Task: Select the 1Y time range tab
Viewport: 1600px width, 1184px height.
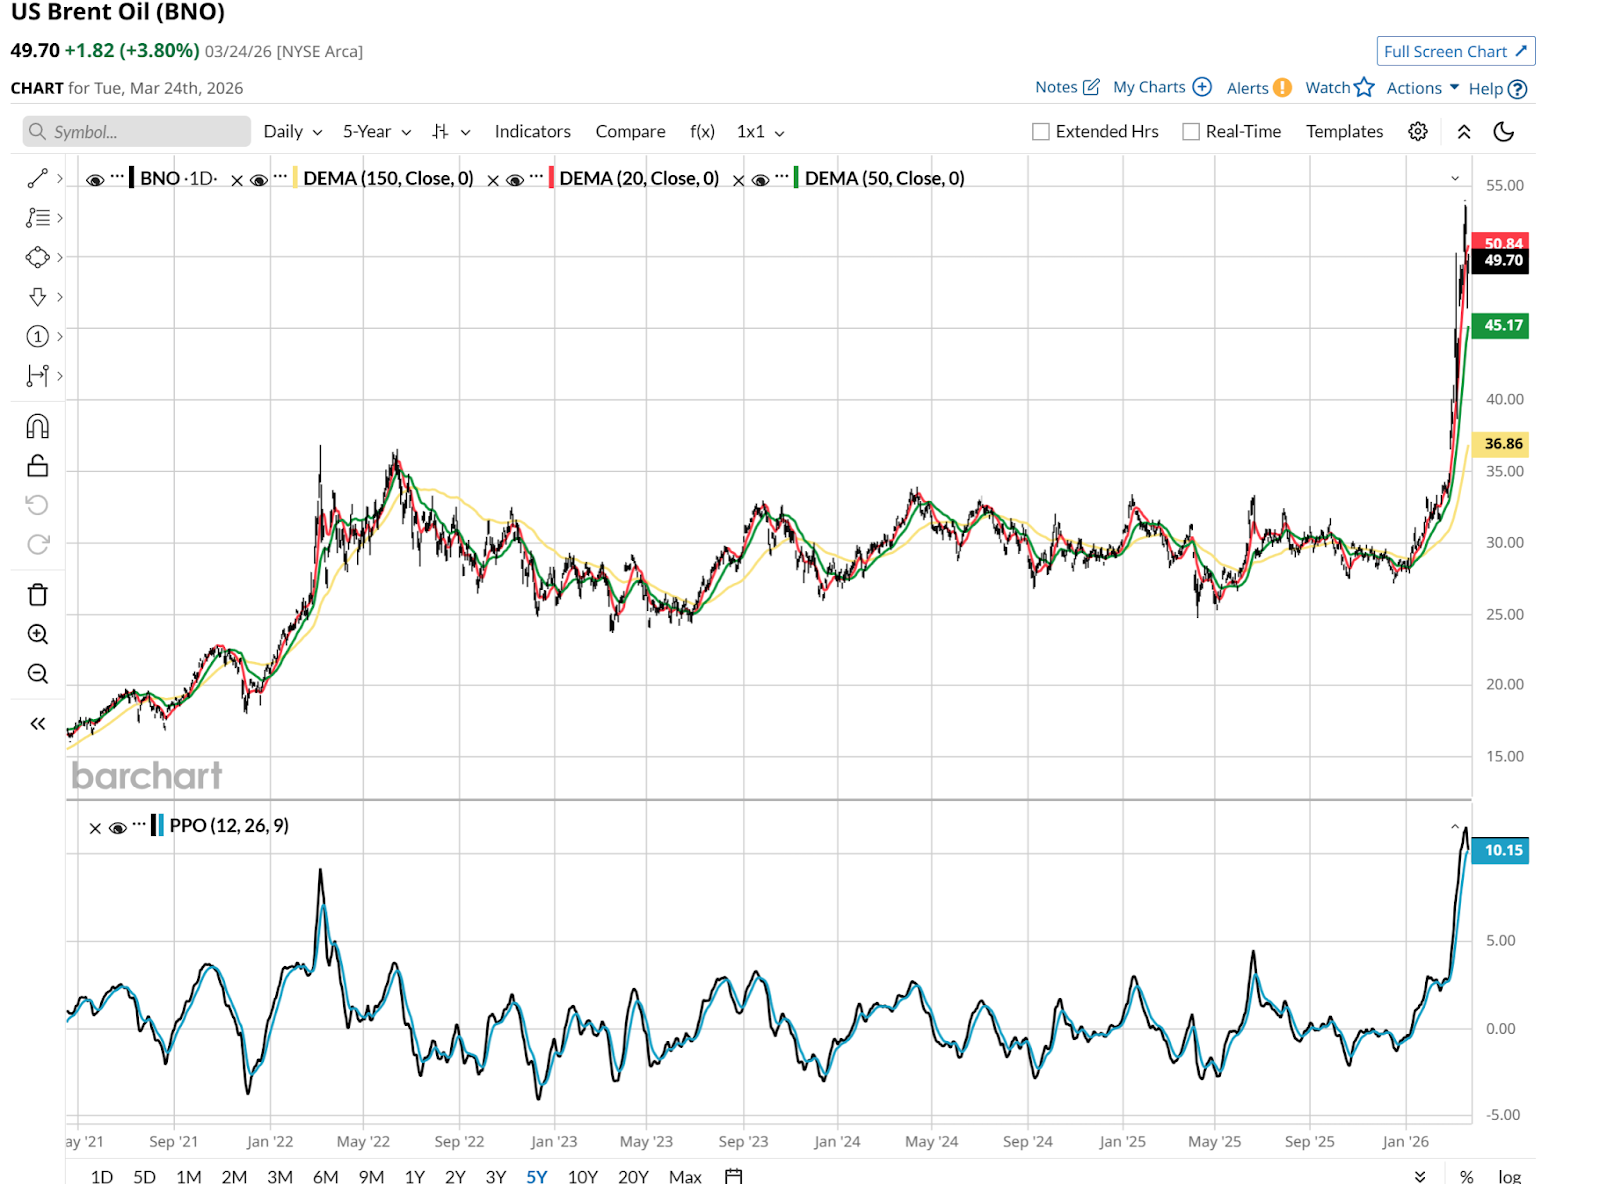Action: pyautogui.click(x=414, y=1176)
